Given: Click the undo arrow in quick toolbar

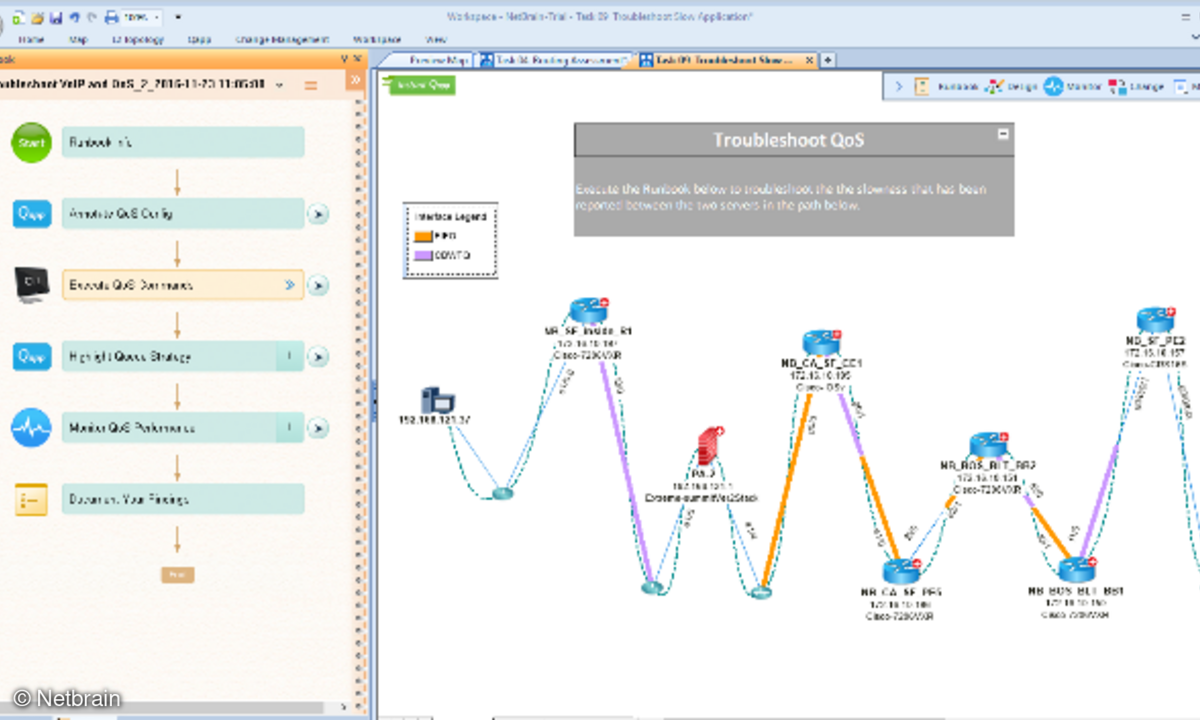Looking at the screenshot, I should click(x=74, y=17).
